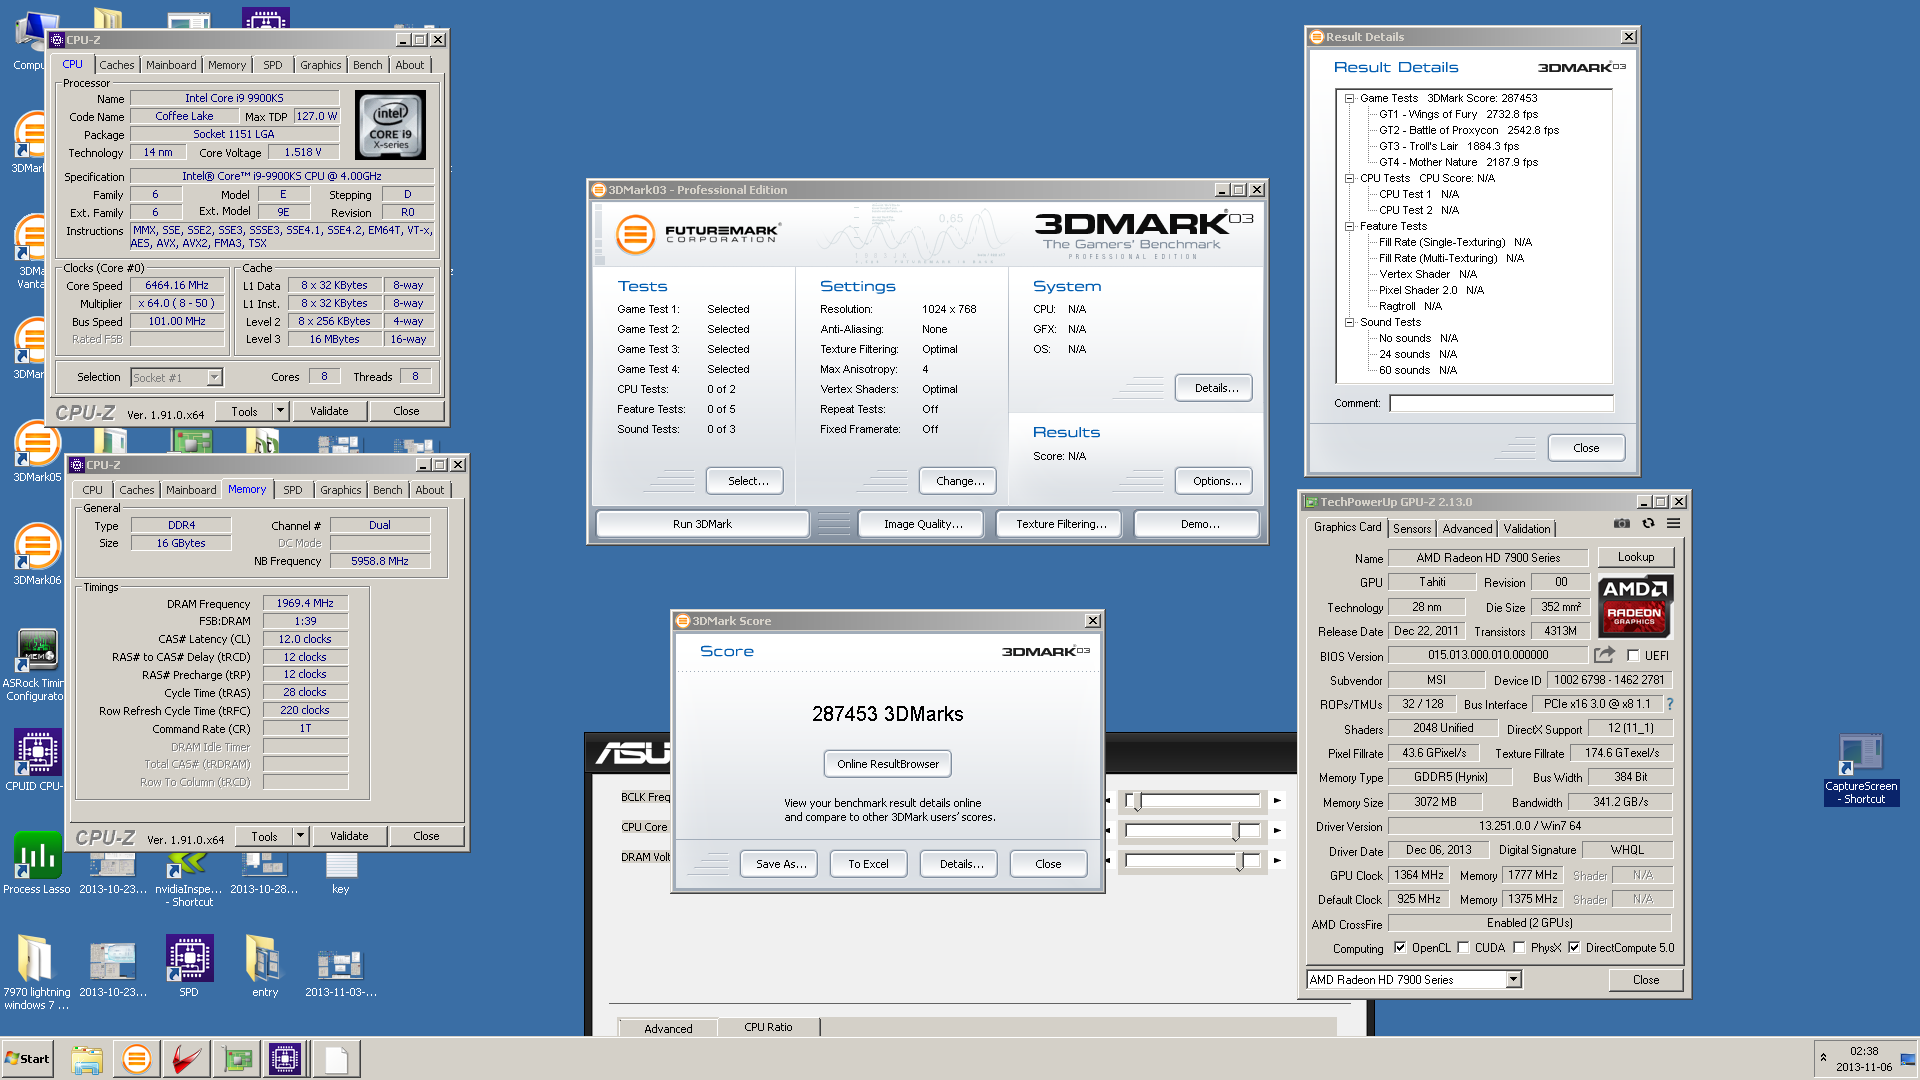Click the blank document taskbar icon

(x=336, y=1059)
